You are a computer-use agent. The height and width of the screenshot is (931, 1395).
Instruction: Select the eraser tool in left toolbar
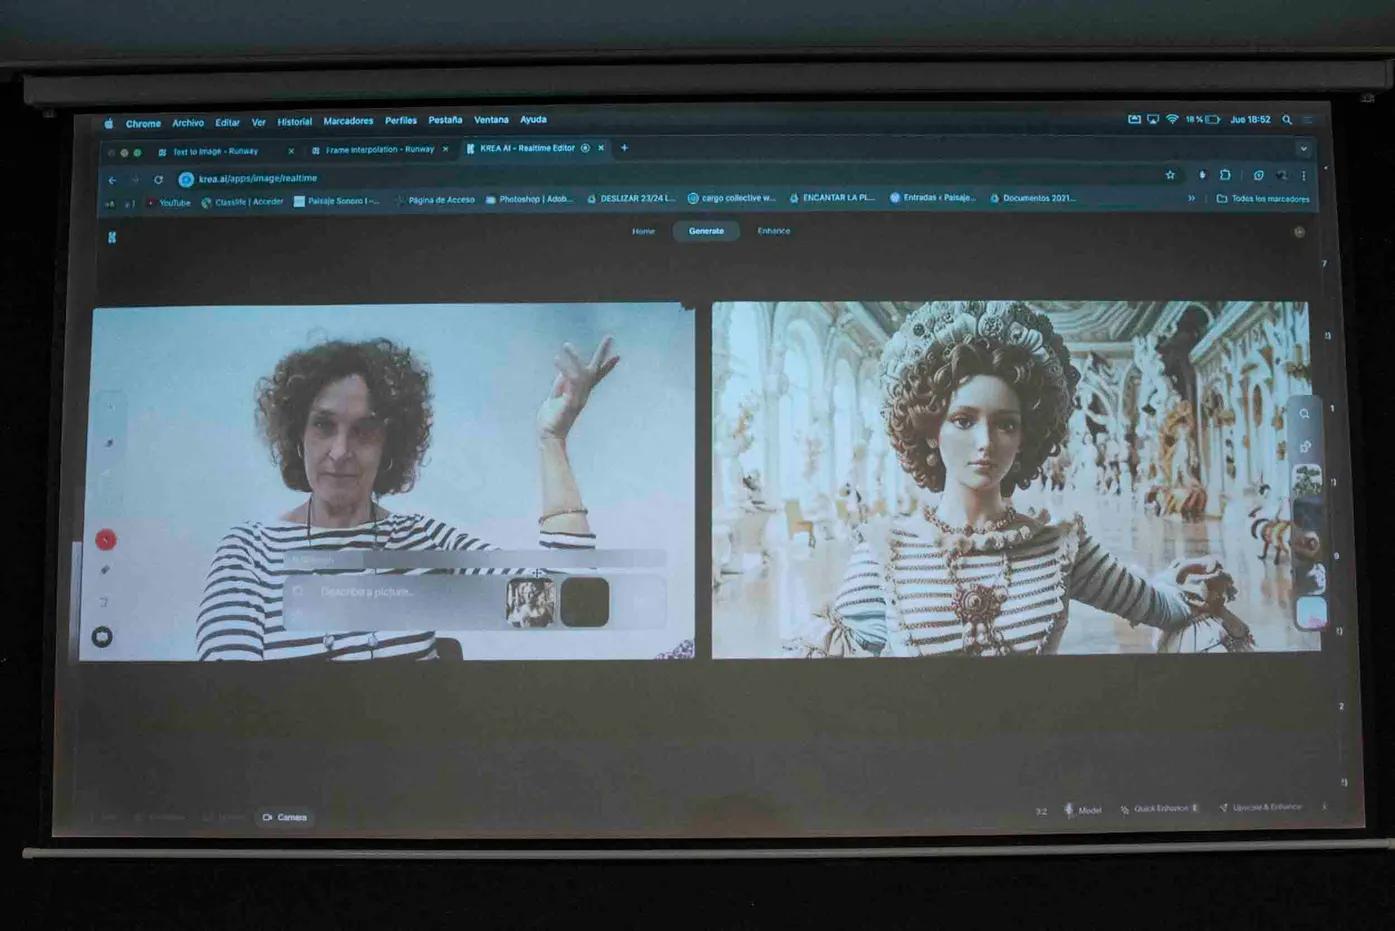tap(106, 570)
